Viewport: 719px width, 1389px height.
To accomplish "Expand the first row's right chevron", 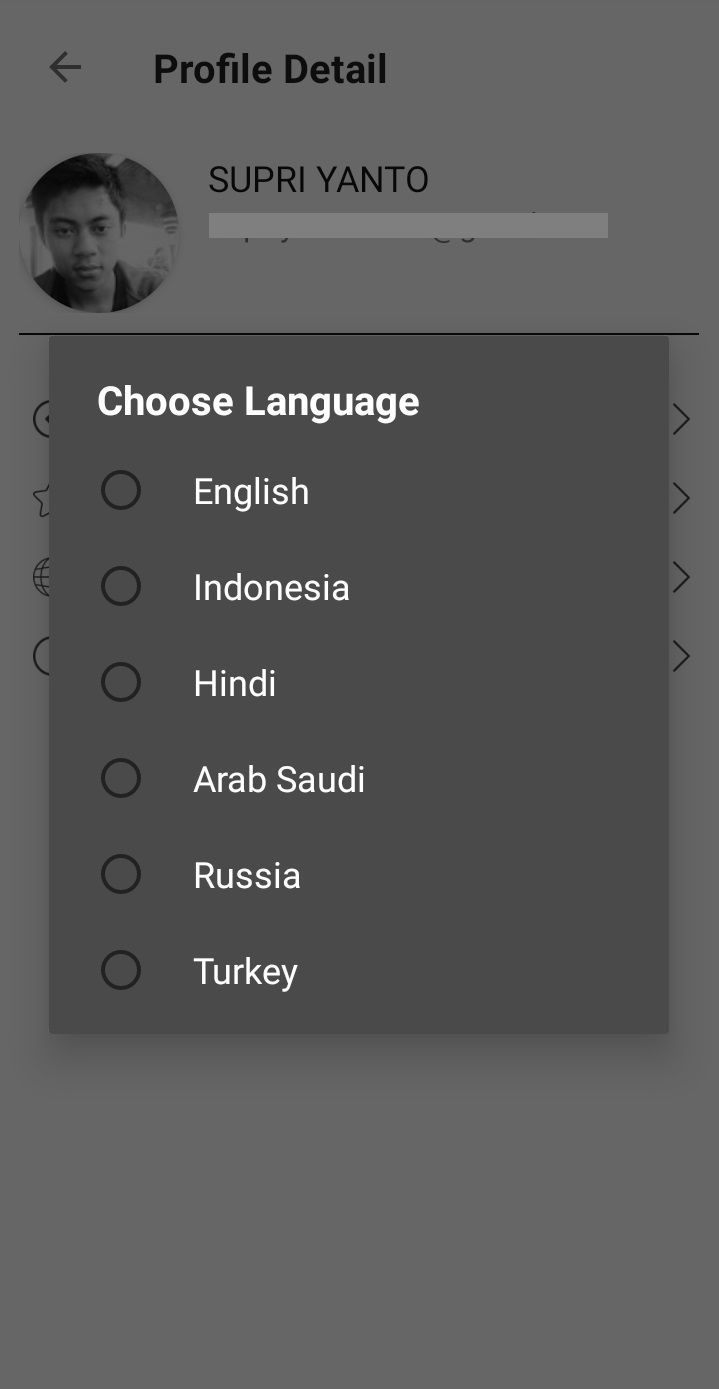I will pyautogui.click(x=682, y=420).
